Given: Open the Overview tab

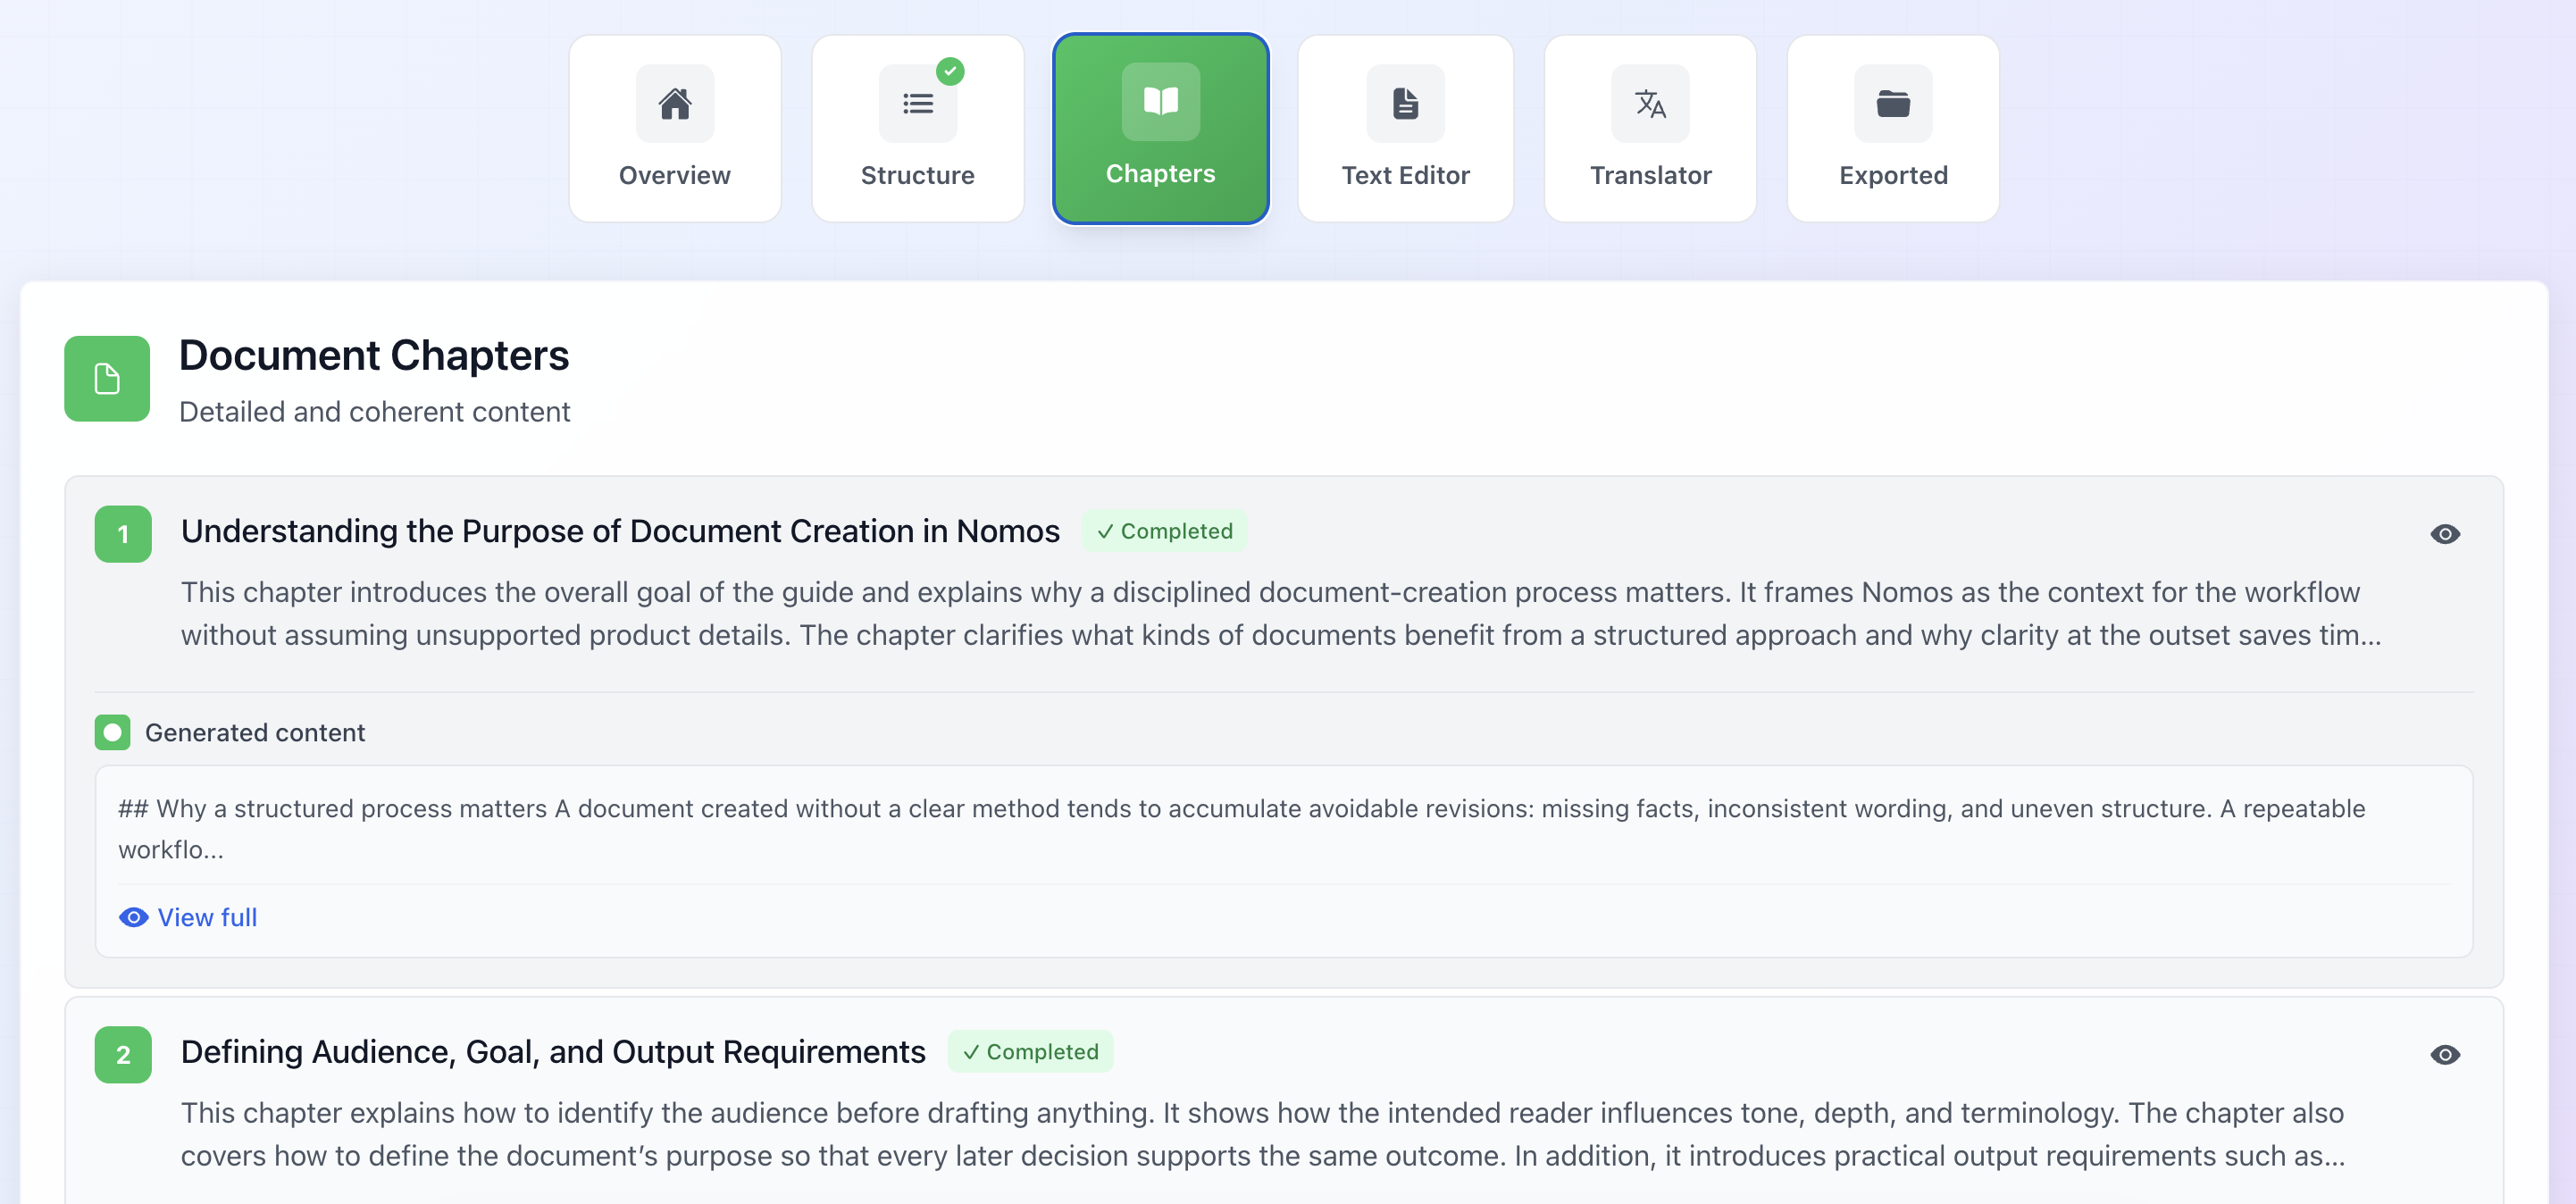Looking at the screenshot, I should pos(675,129).
